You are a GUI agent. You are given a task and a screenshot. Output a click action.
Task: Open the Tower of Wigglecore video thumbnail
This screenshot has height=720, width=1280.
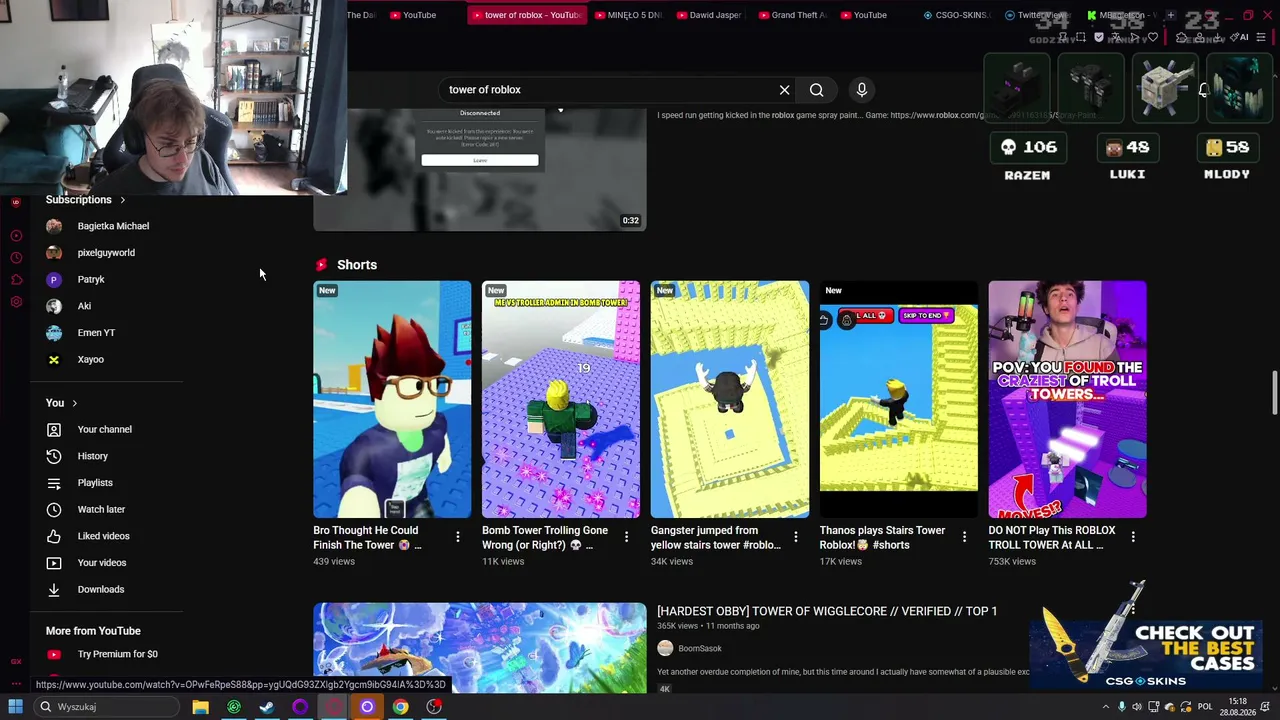pyautogui.click(x=480, y=648)
